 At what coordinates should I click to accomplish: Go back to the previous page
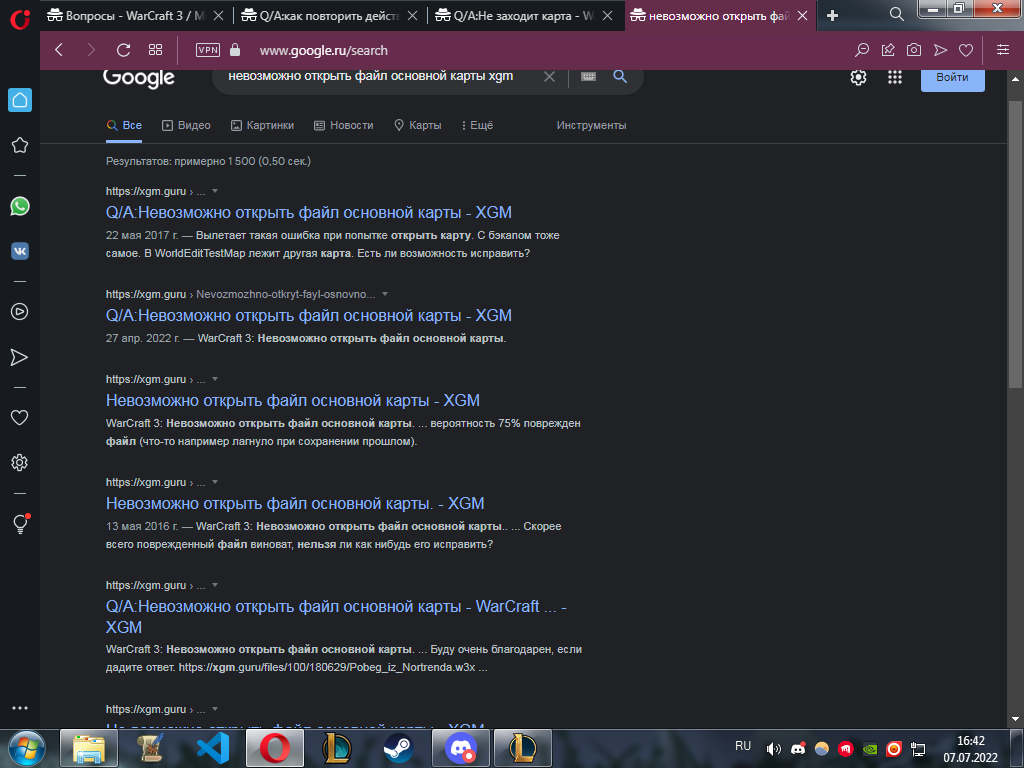pos(59,50)
